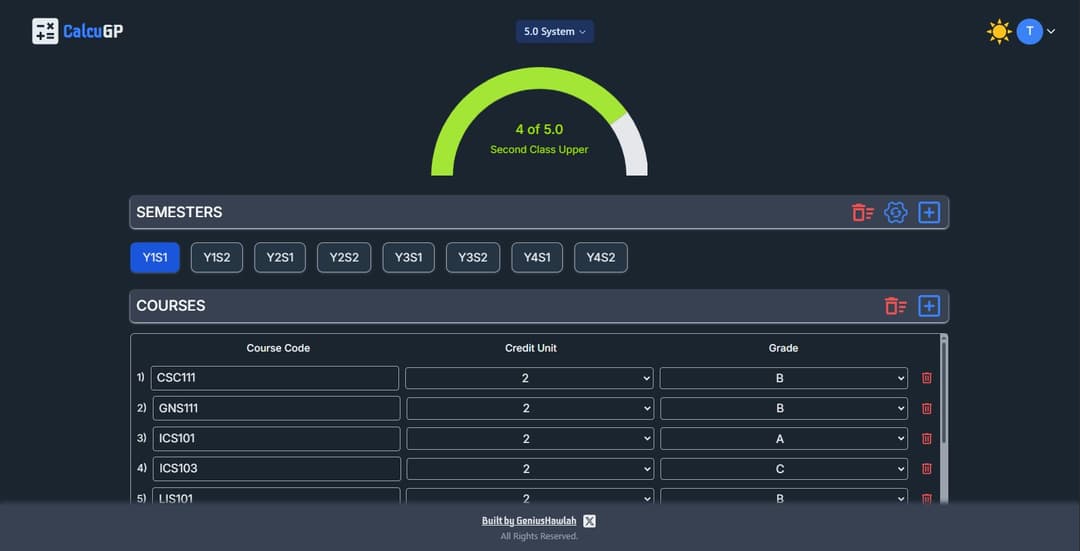Open the Grade dropdown for ICS103
Image resolution: width=1080 pixels, height=551 pixels.
[x=783, y=468]
